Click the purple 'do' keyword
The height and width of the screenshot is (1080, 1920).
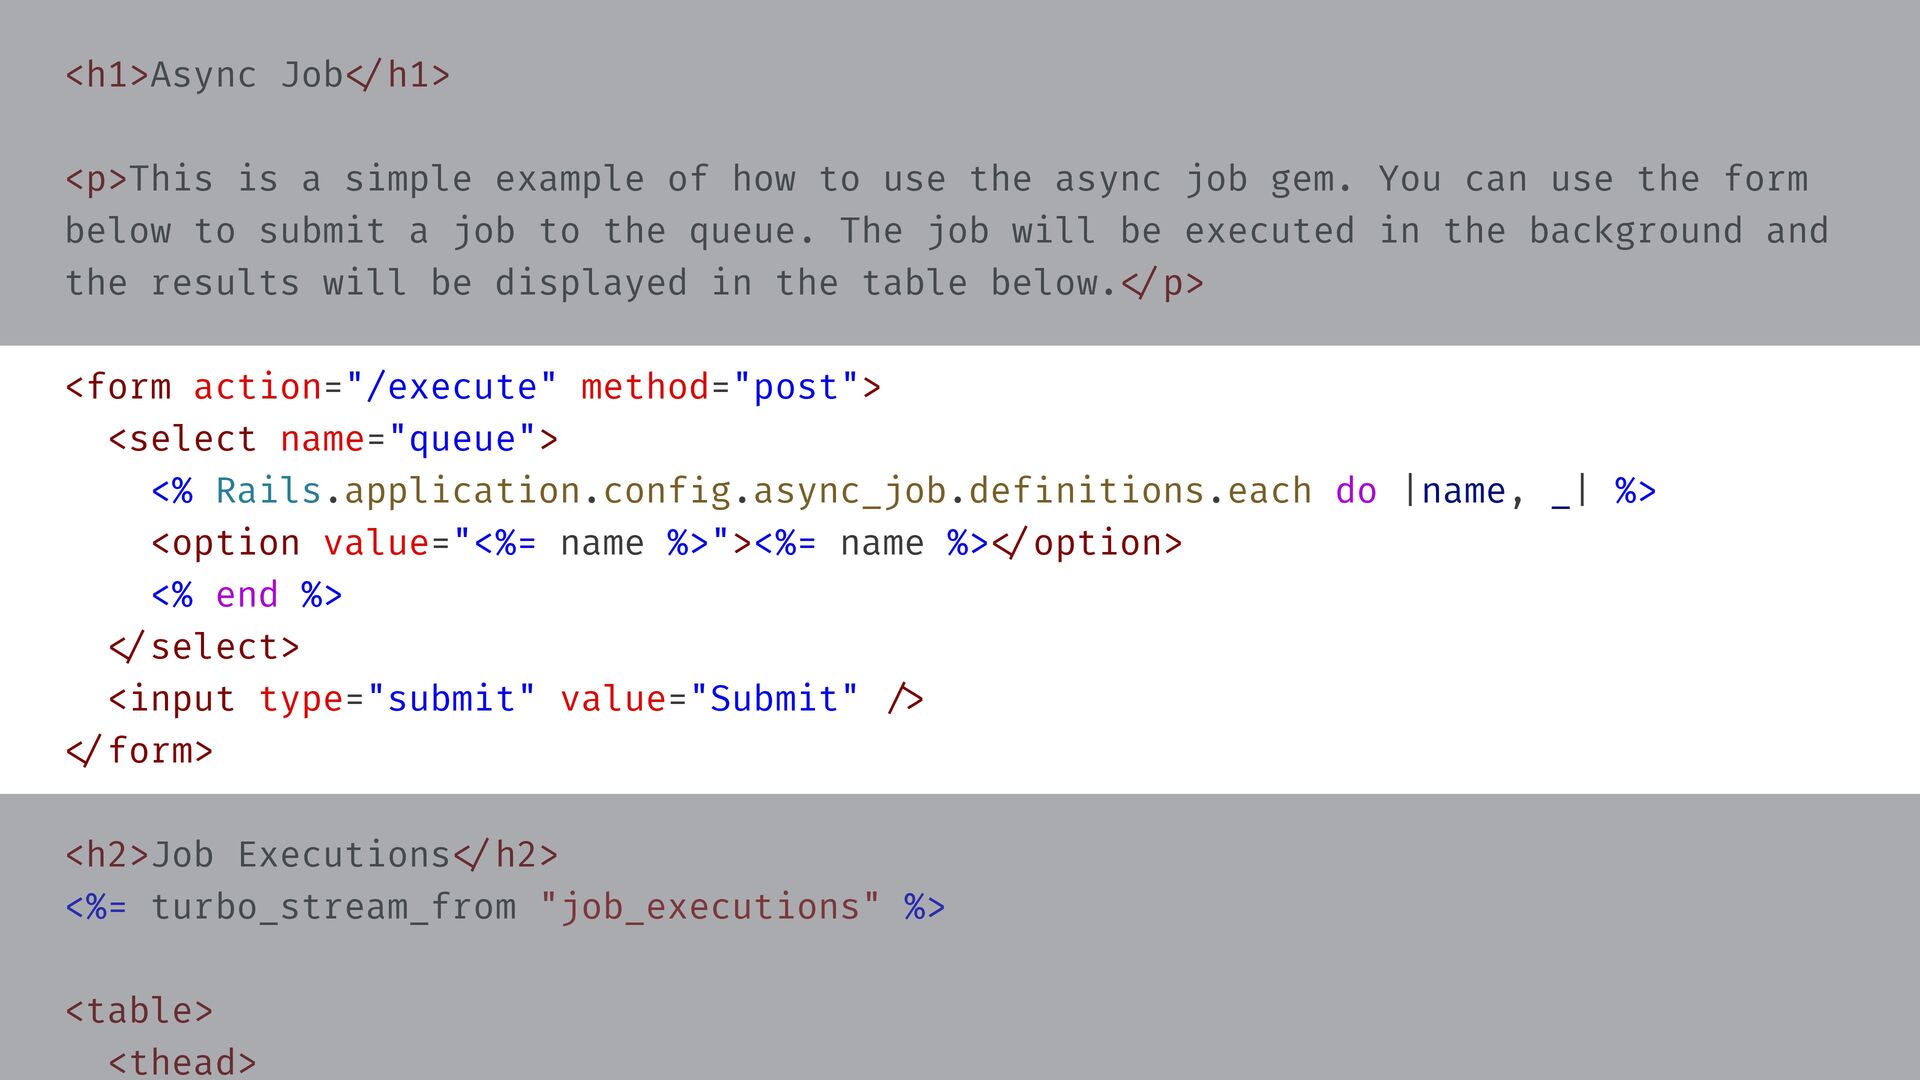tap(1356, 491)
